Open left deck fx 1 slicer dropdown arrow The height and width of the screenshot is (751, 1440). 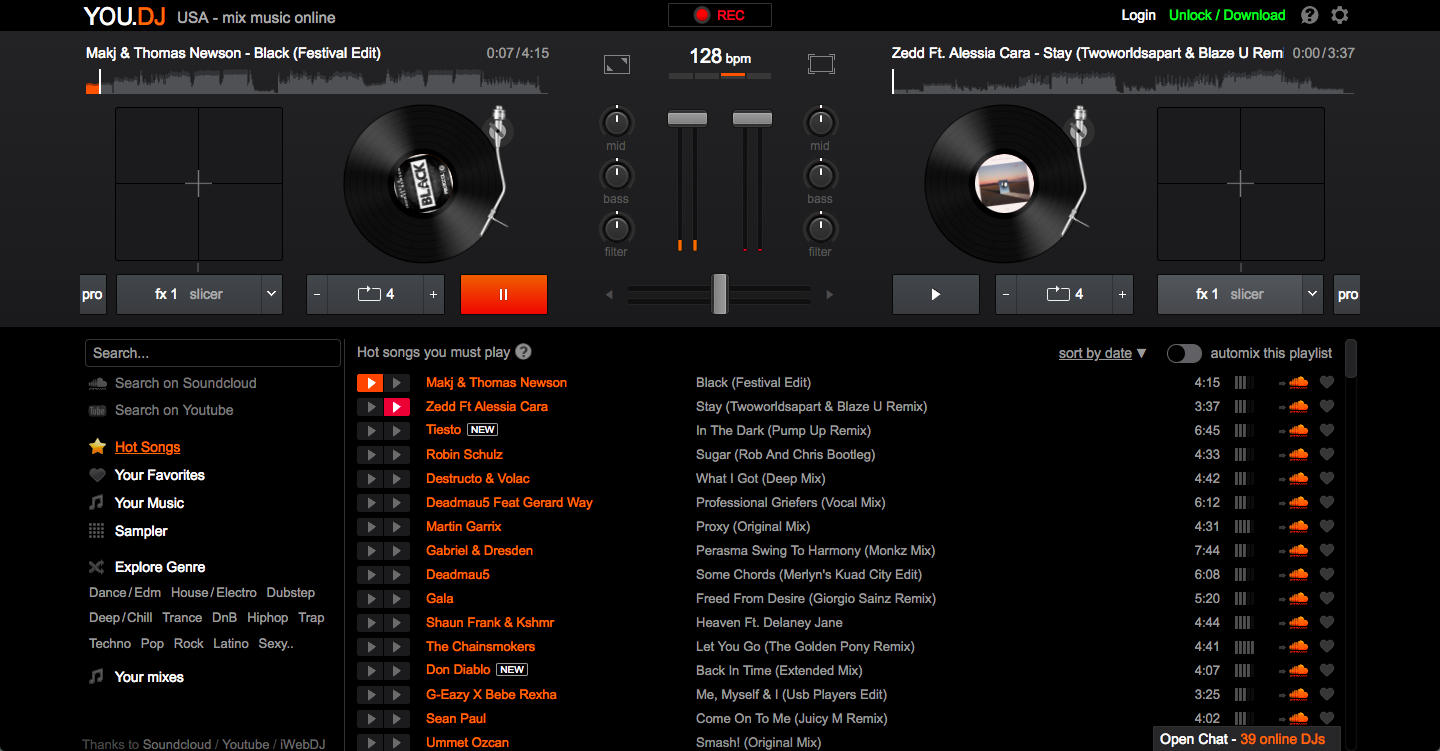pyautogui.click(x=271, y=295)
